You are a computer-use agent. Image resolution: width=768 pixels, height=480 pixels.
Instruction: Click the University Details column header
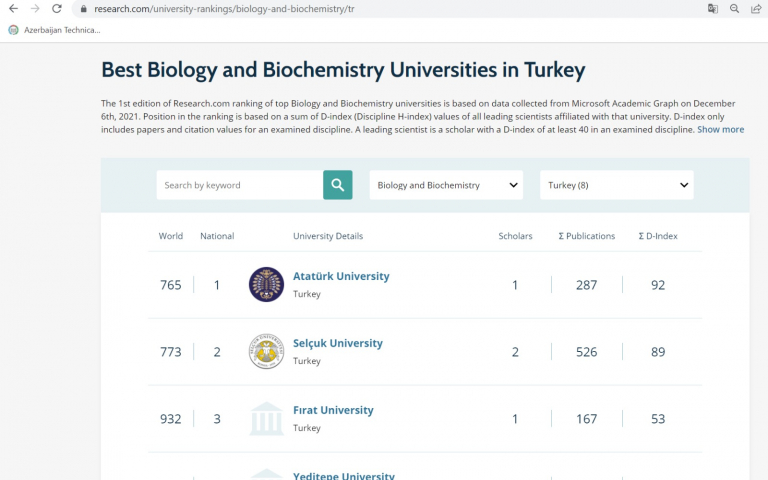click(328, 236)
